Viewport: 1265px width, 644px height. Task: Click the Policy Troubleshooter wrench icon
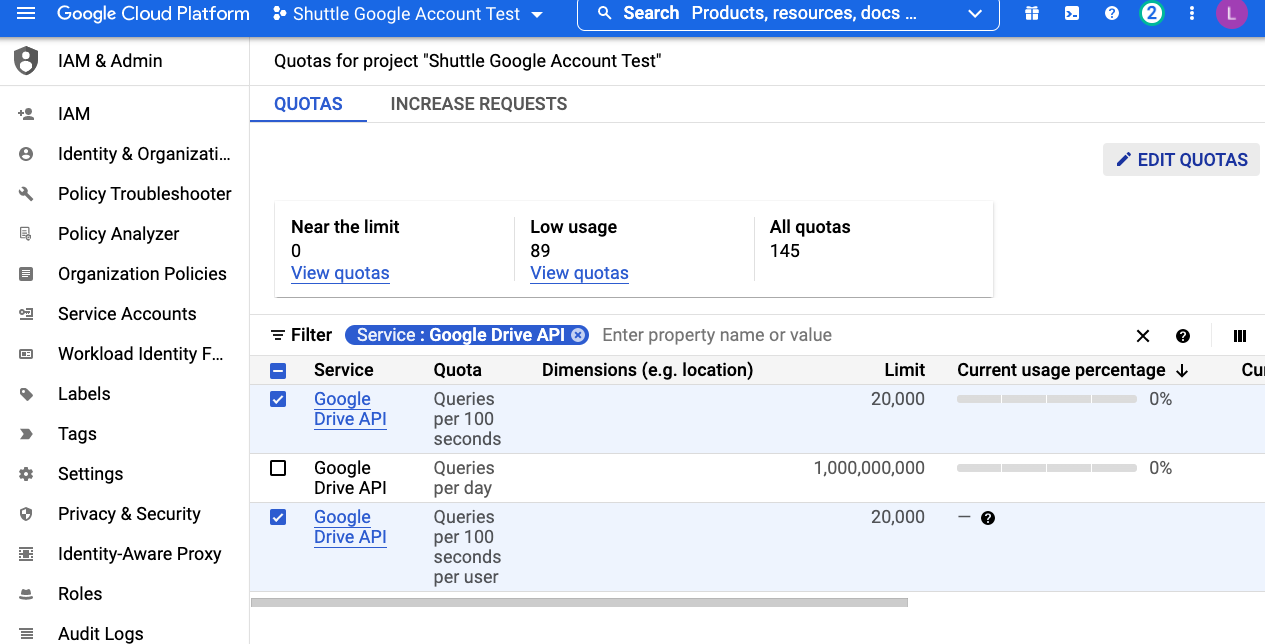point(26,194)
